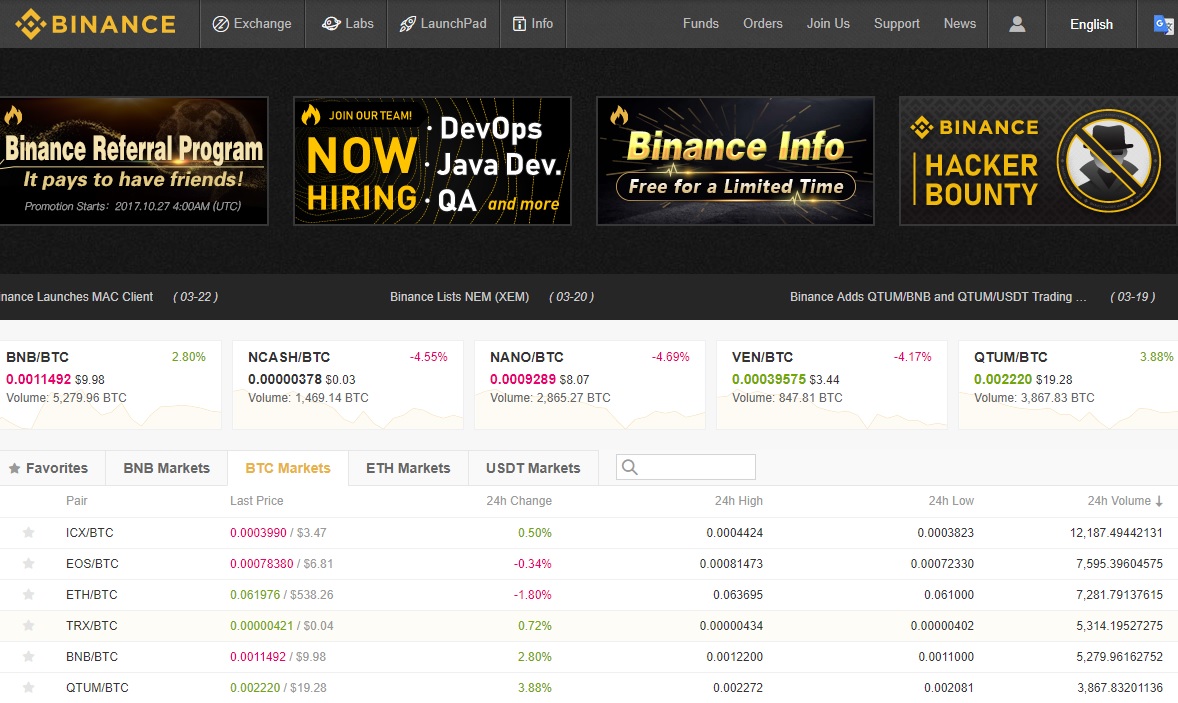Open the NCASH/BTC ticker card
1178x703 pixels.
click(348, 385)
